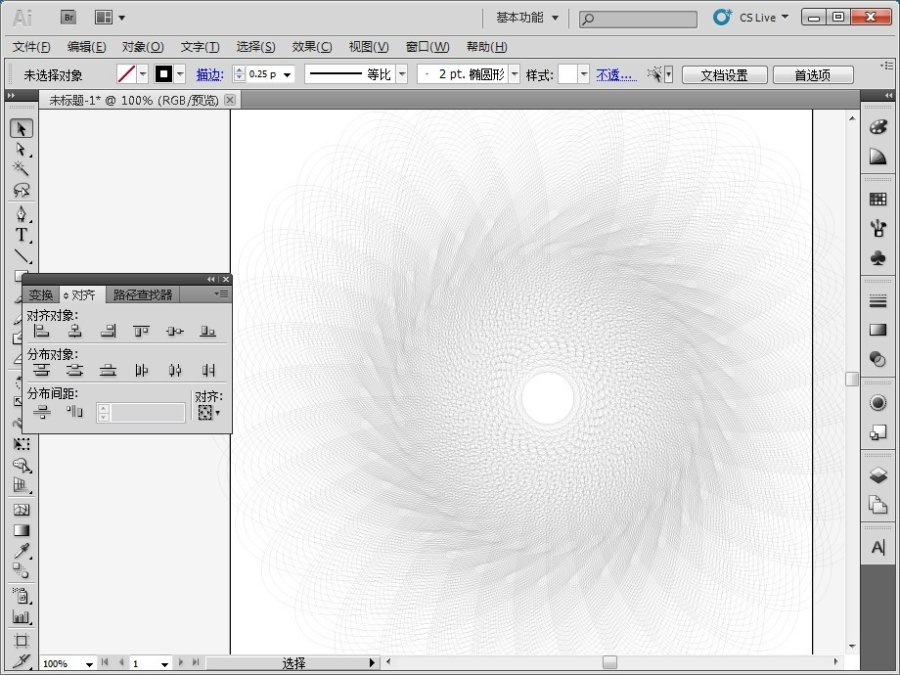This screenshot has width=900, height=675.
Task: Select the Blend tool
Action: [x=21, y=571]
